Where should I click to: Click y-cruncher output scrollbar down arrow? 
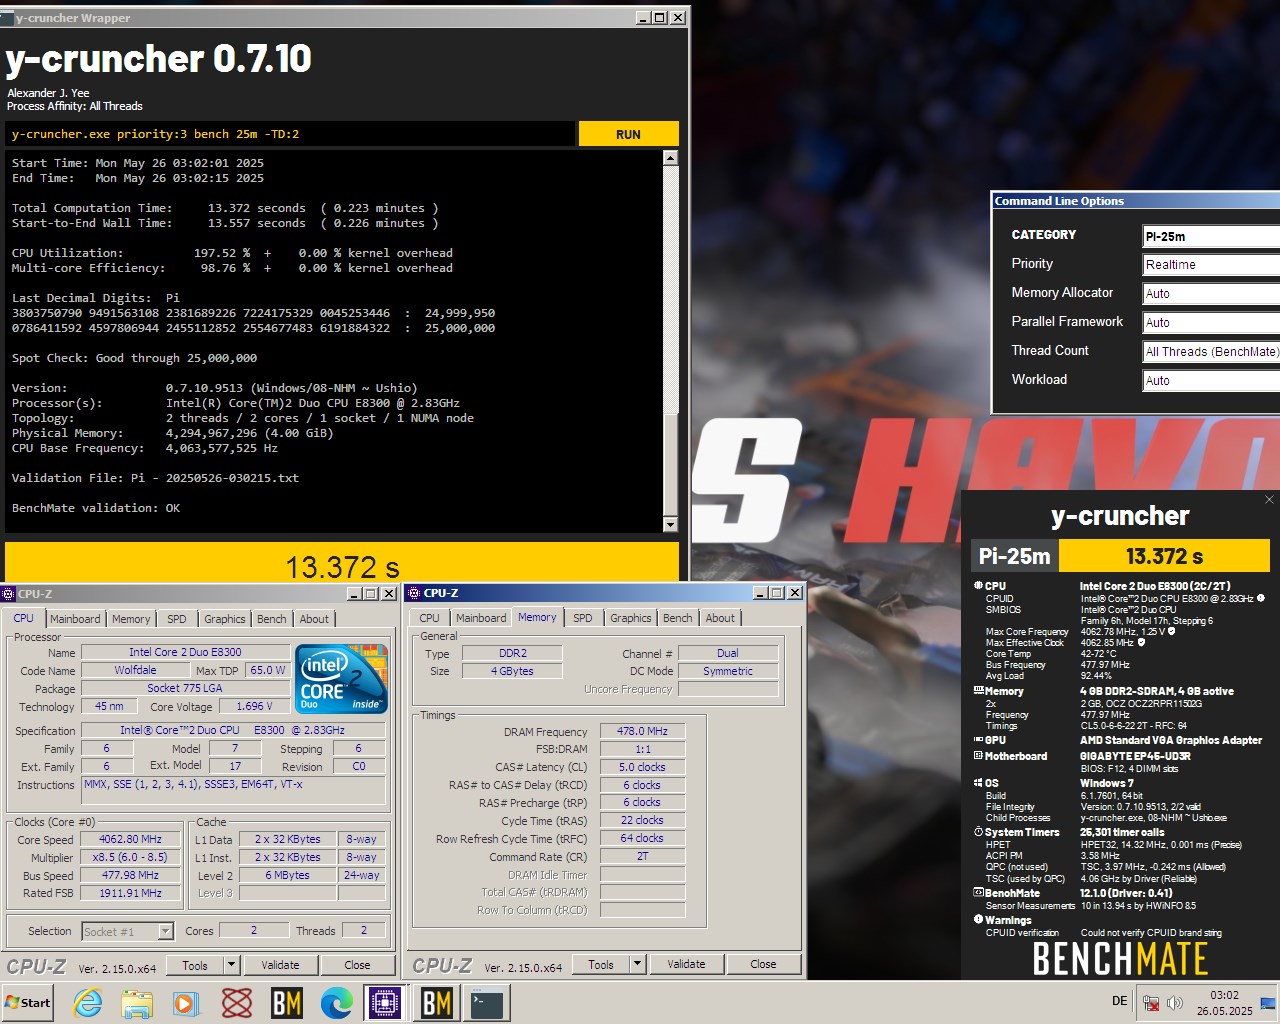[x=670, y=524]
